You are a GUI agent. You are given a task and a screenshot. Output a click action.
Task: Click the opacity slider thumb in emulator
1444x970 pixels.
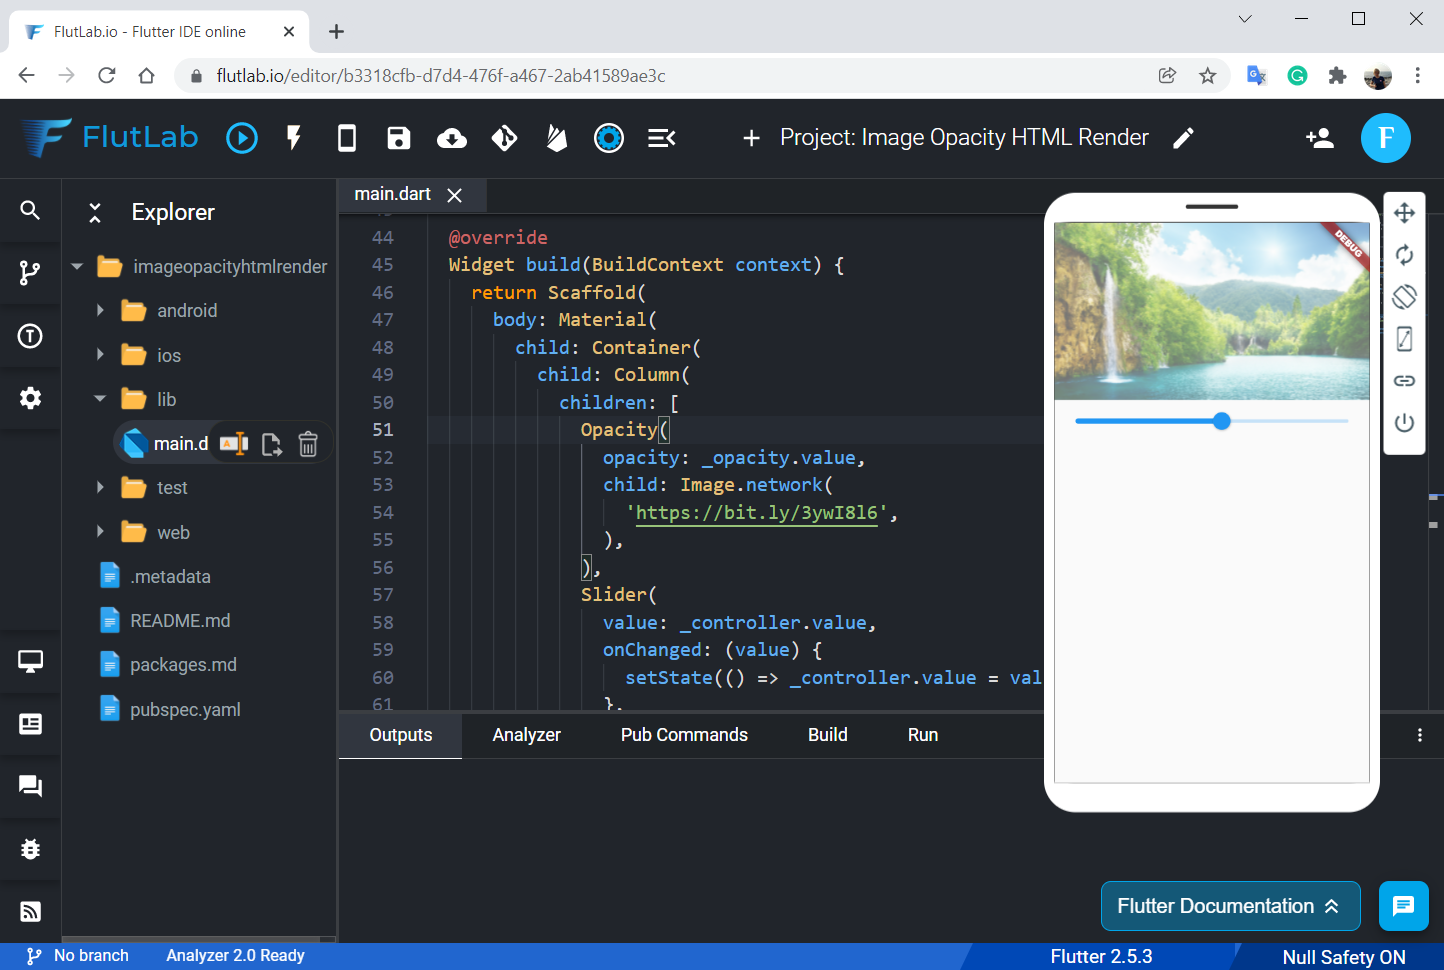(1221, 421)
